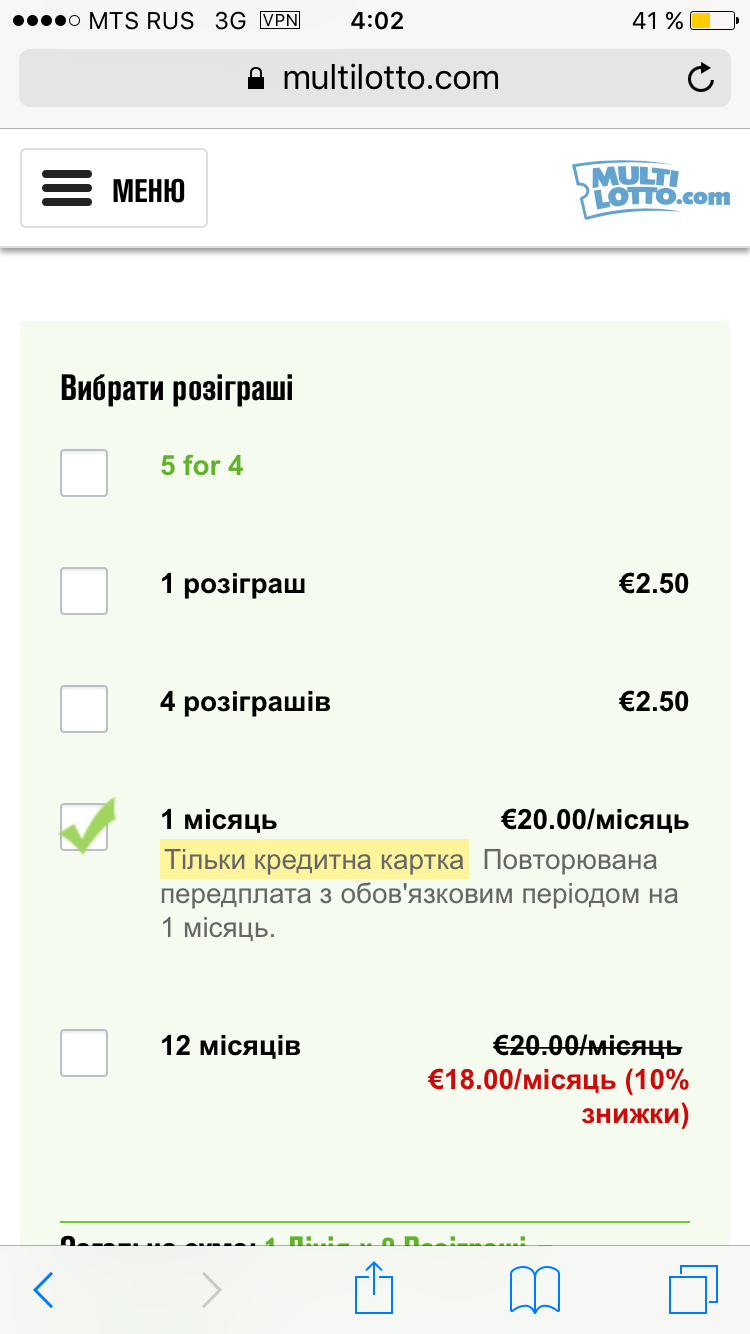Uncheck the 1 місяць subscription

[x=84, y=827]
